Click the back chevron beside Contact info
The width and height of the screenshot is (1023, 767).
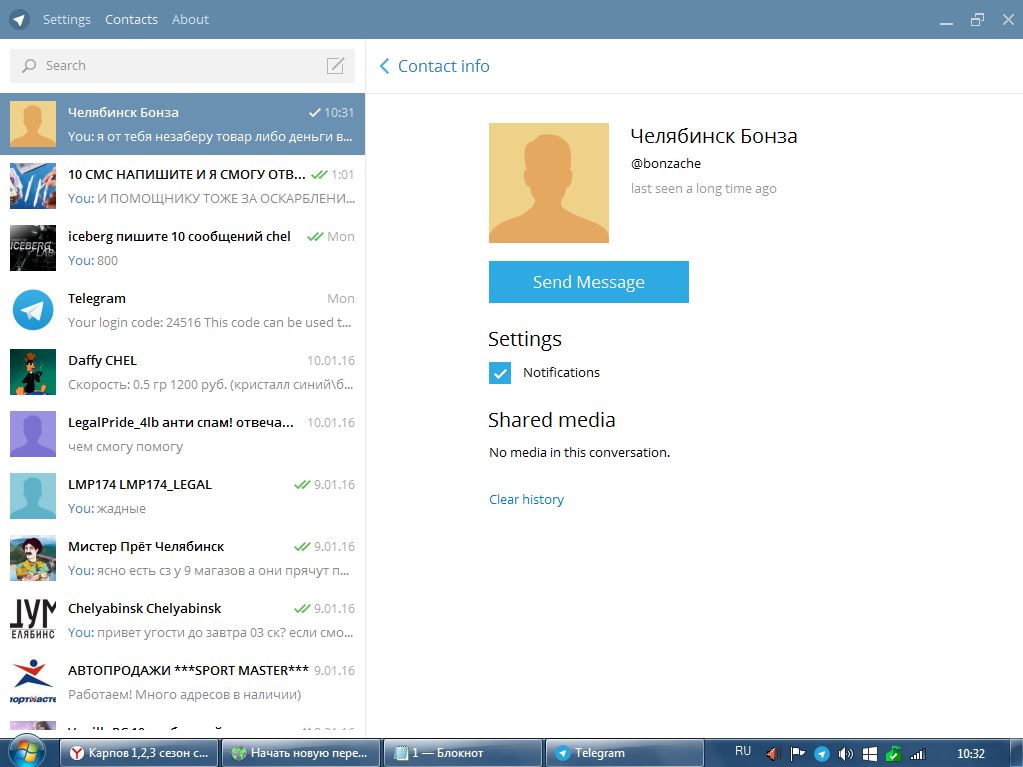coord(384,66)
